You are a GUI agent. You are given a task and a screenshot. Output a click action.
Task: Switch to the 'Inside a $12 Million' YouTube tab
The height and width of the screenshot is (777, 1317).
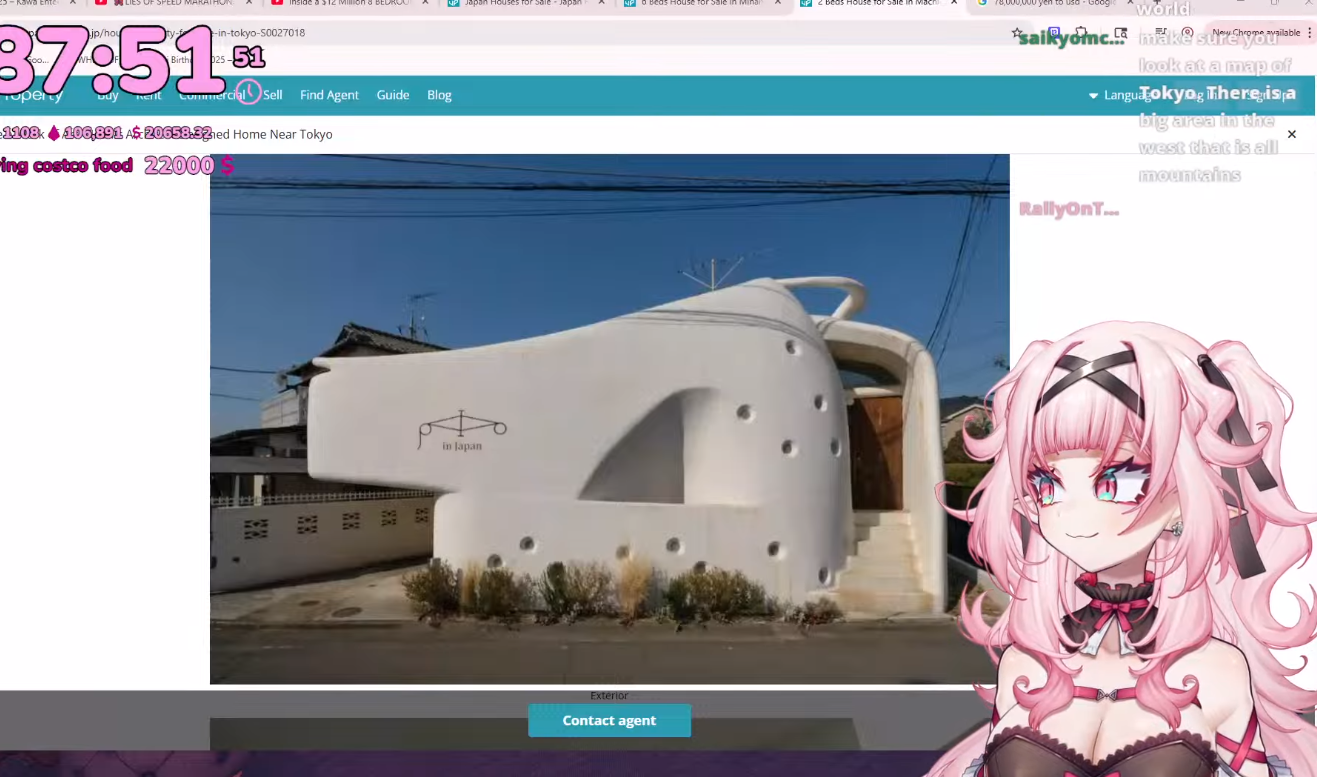coord(350,3)
